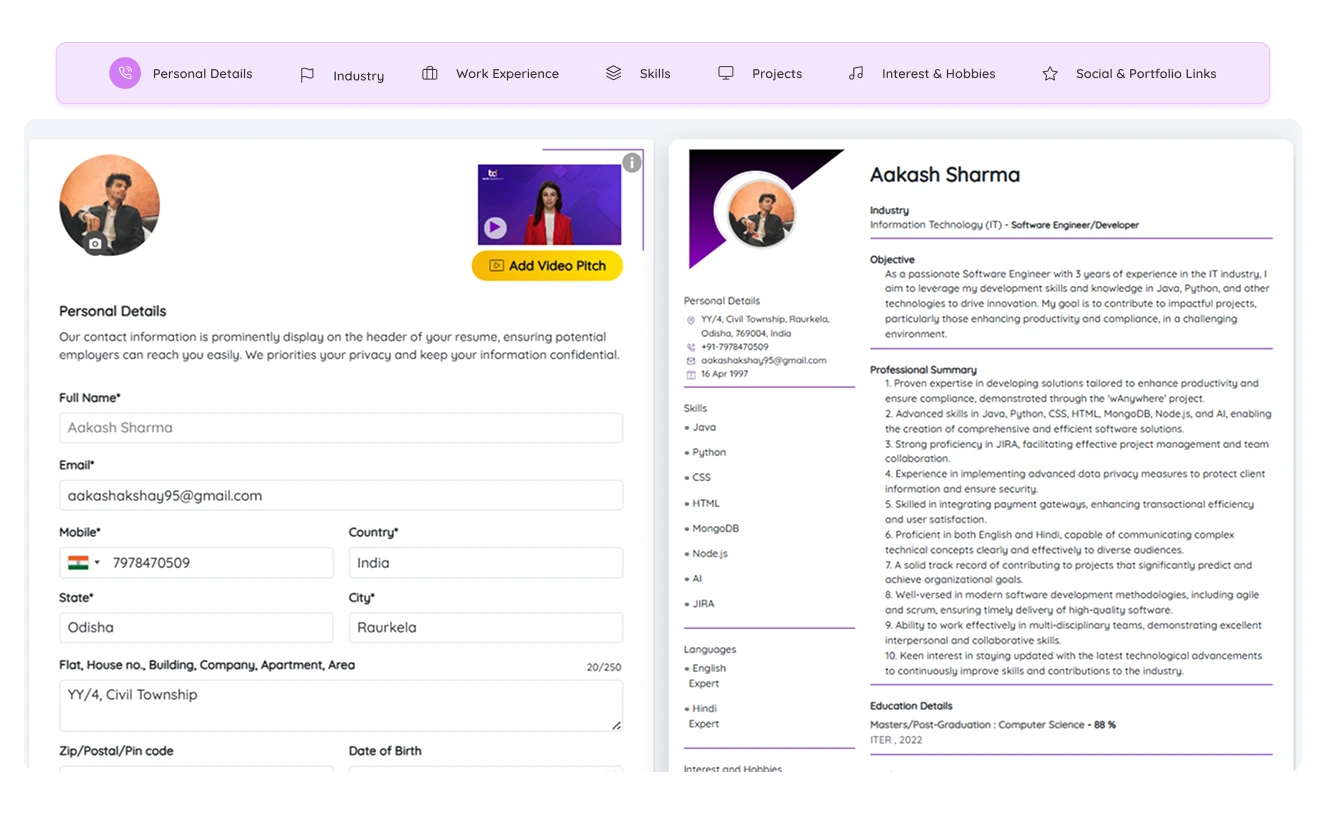Play the video pitch preview
Viewport: 1326px width, 814px height.
coord(495,228)
